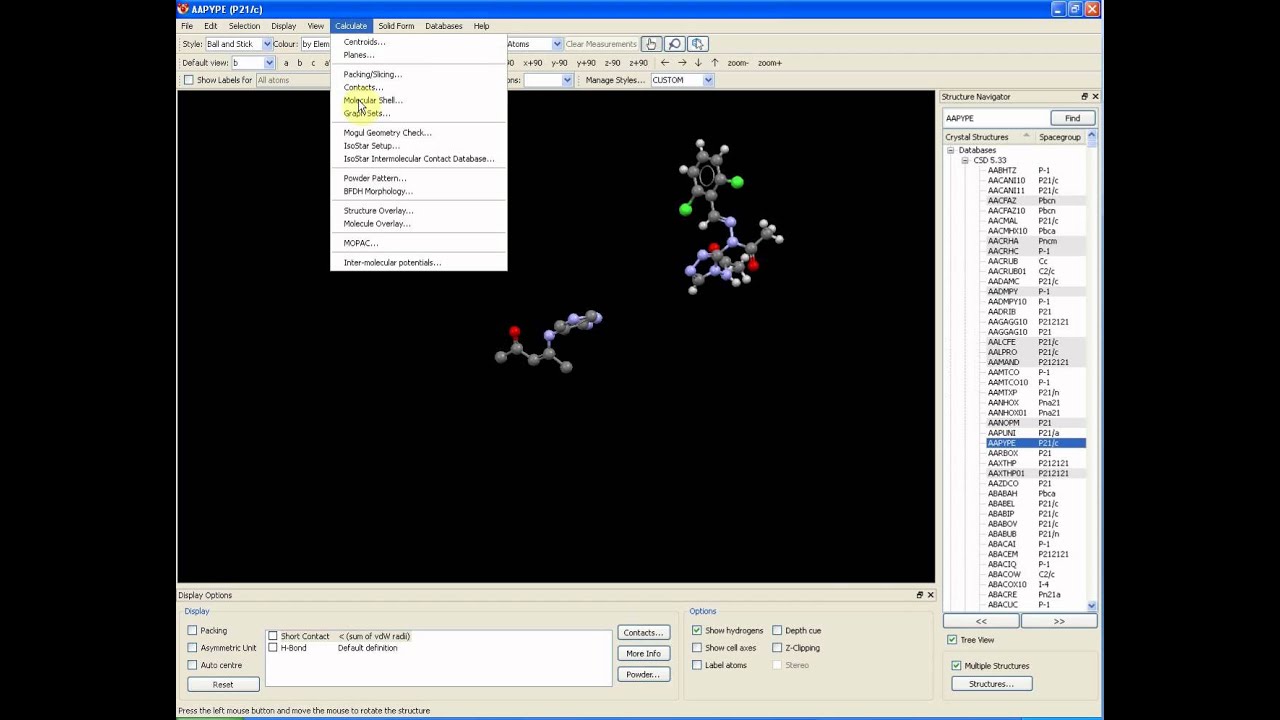Open the CUSTOM style dropdown

pos(707,80)
